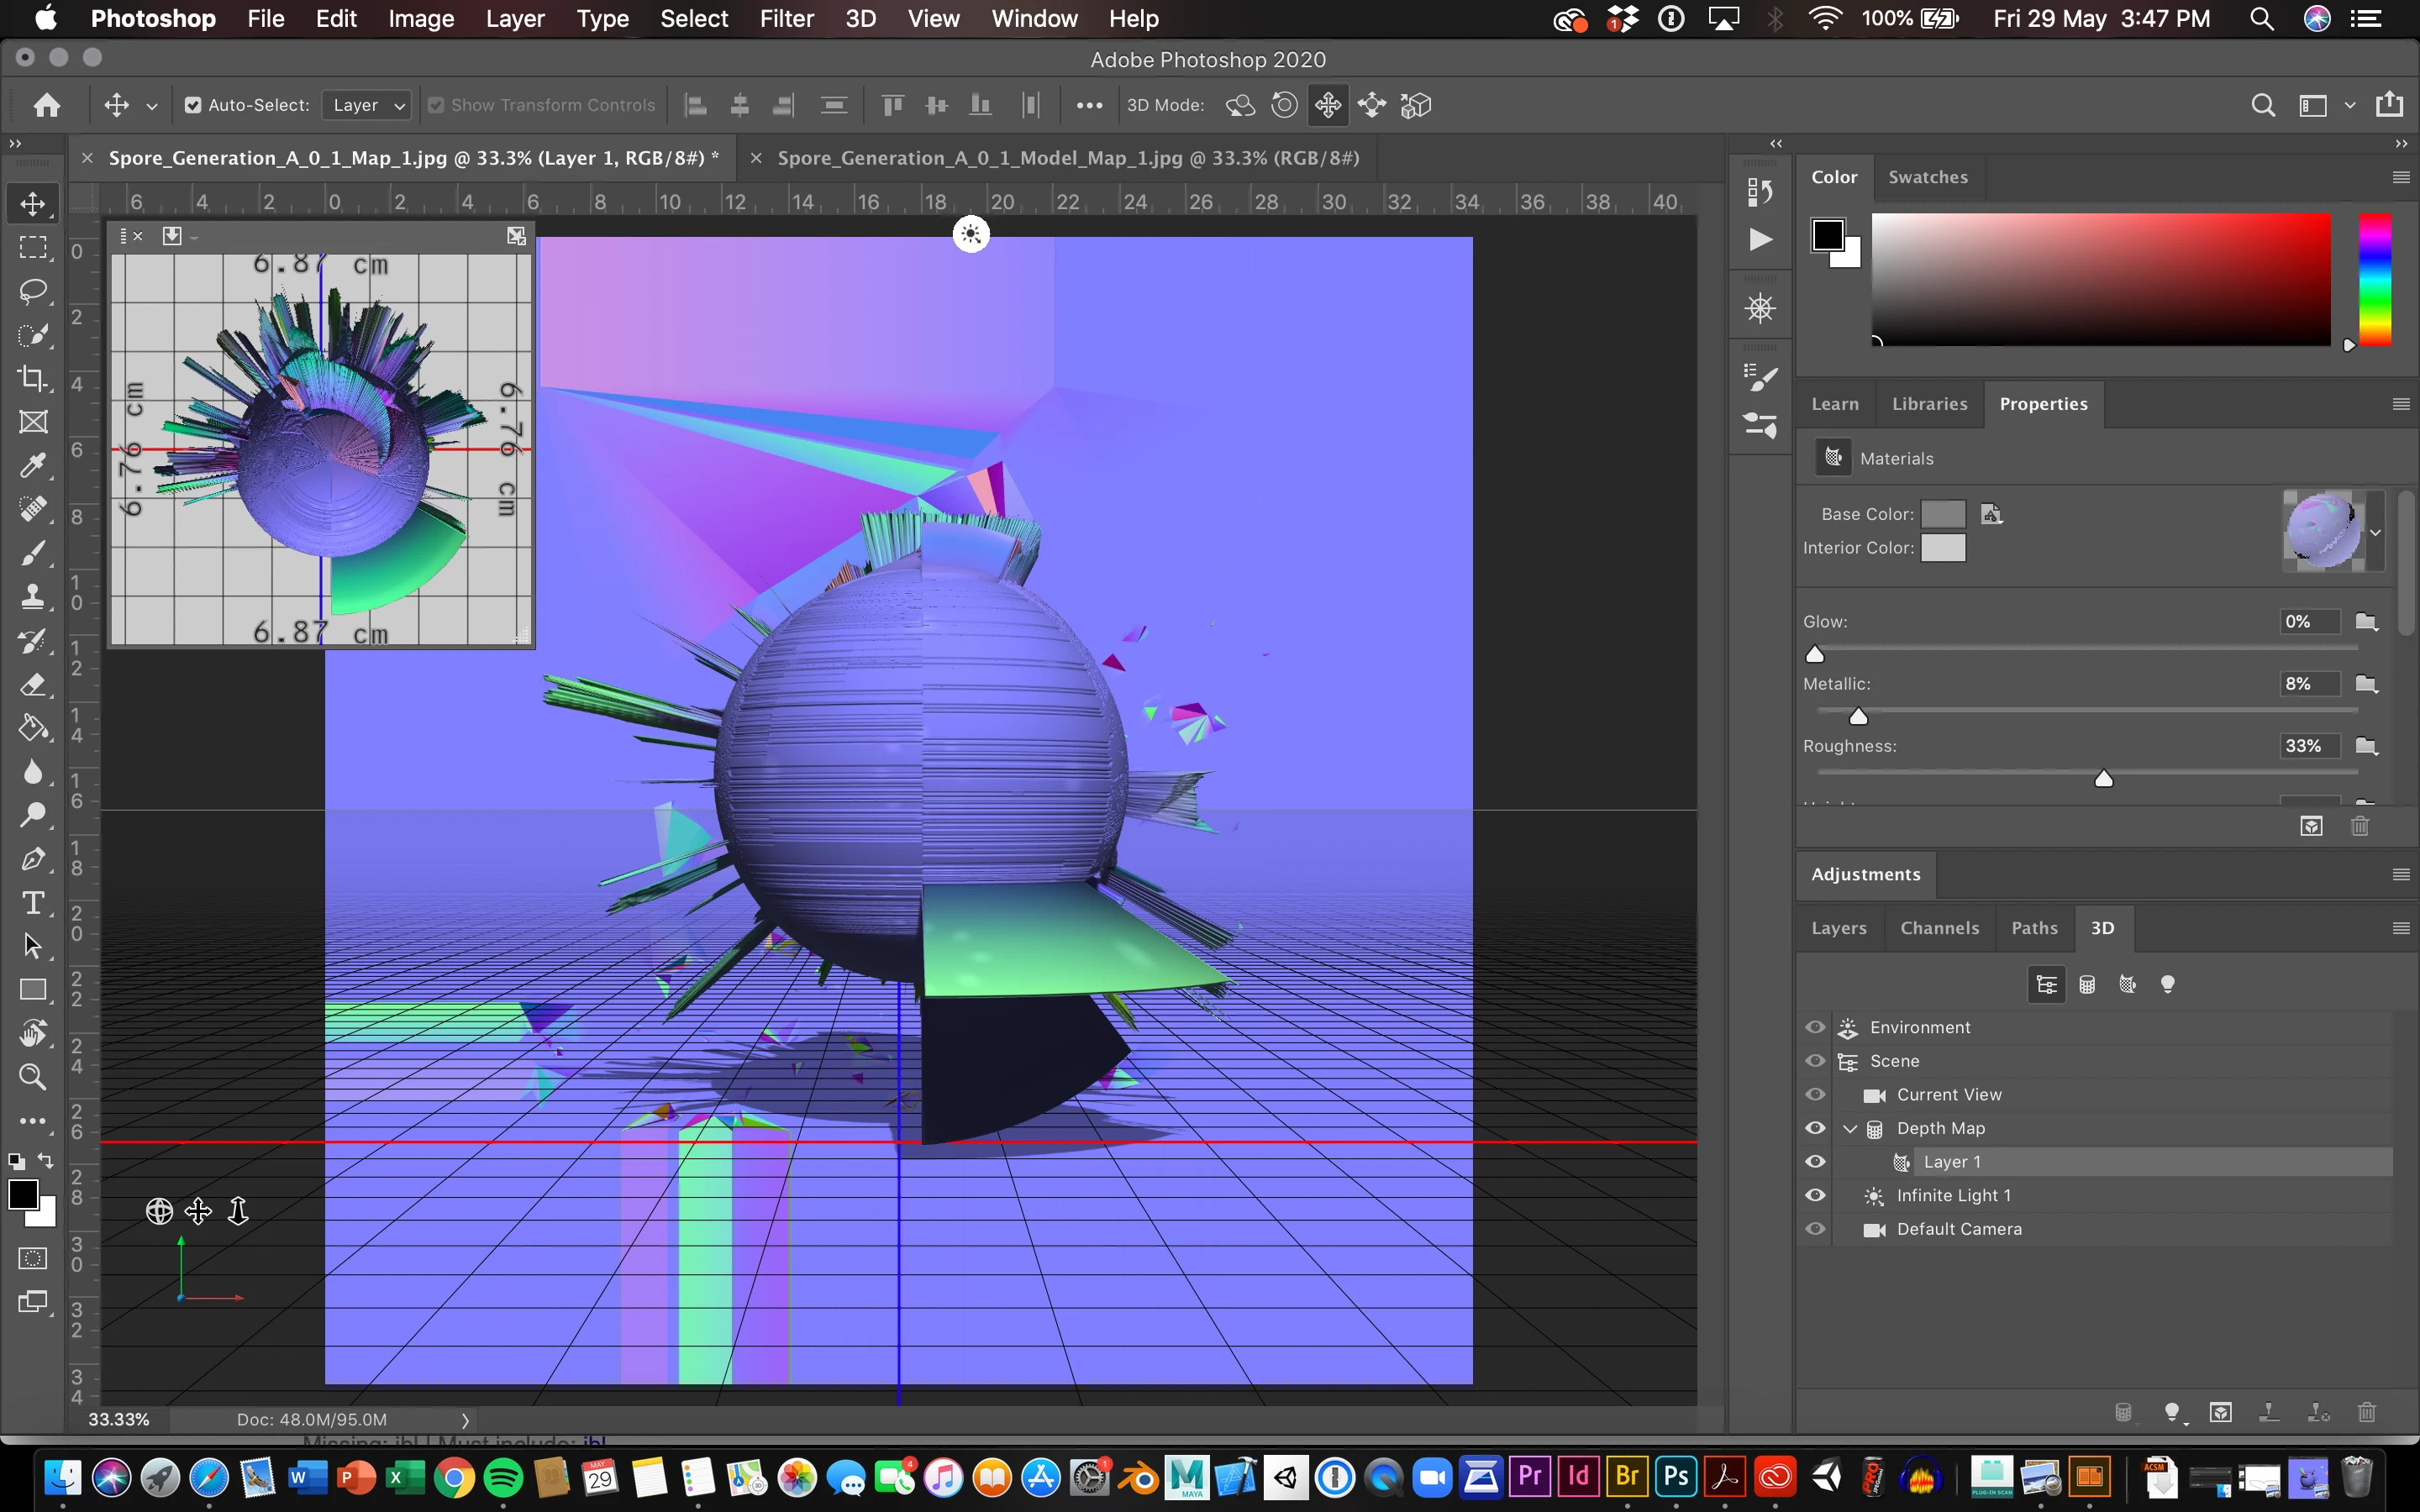Select the Clone Stamp tool

point(33,597)
